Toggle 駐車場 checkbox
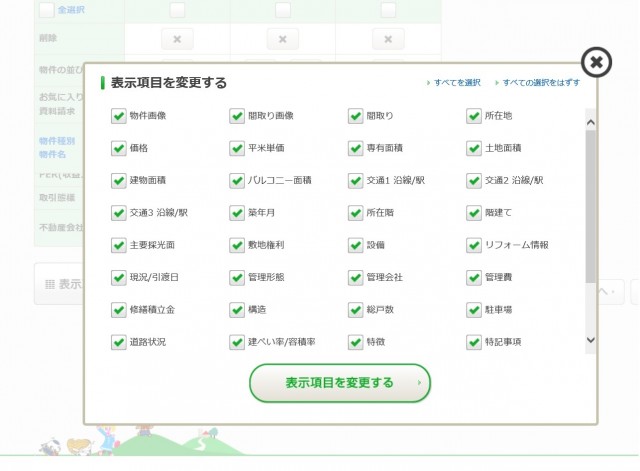Viewport: 640px width, 471px height. tap(474, 310)
